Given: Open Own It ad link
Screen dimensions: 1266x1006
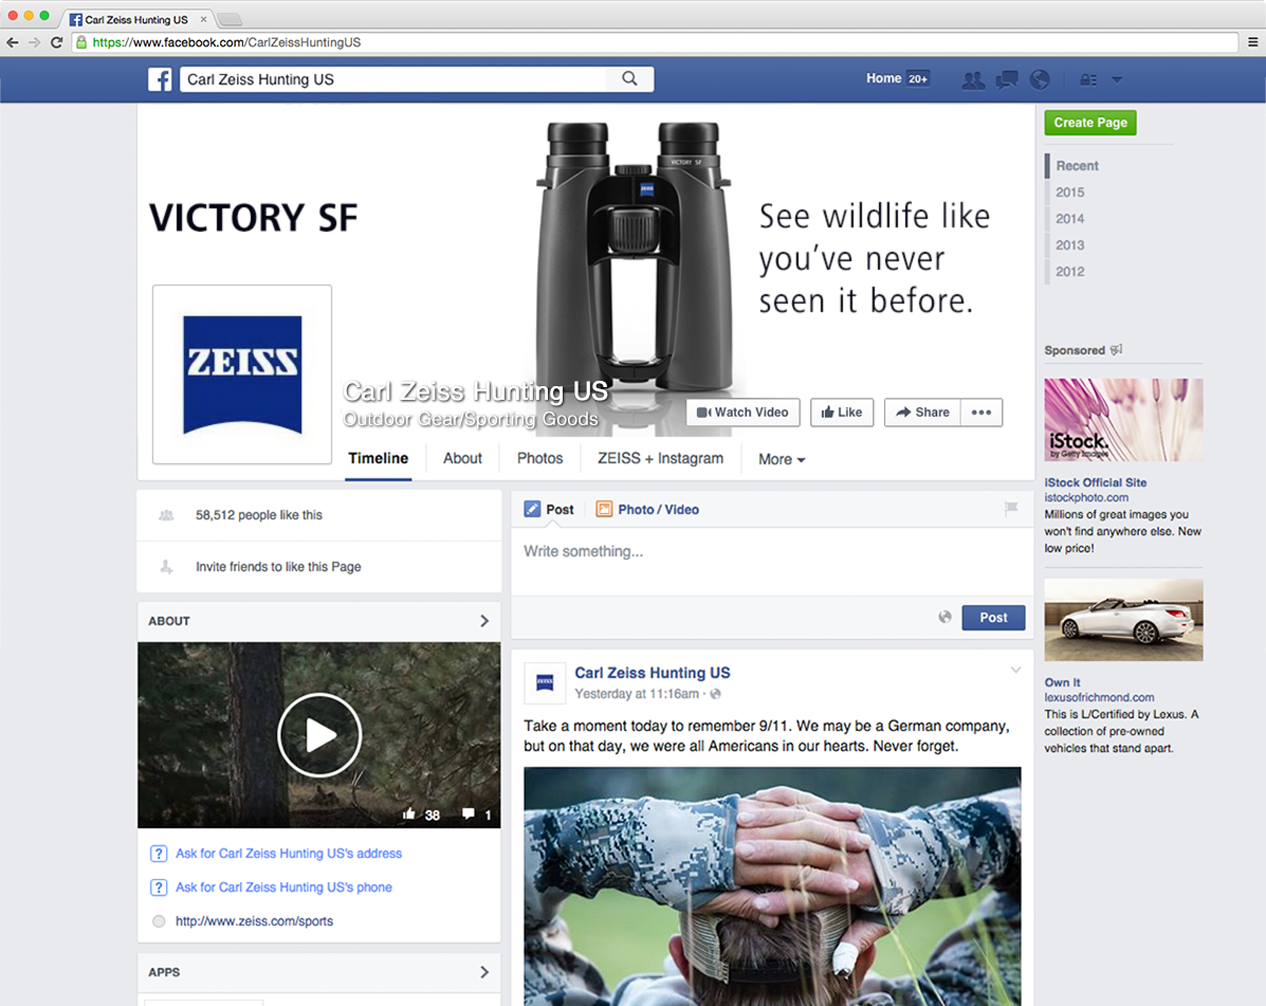Looking at the screenshot, I should 1062,682.
